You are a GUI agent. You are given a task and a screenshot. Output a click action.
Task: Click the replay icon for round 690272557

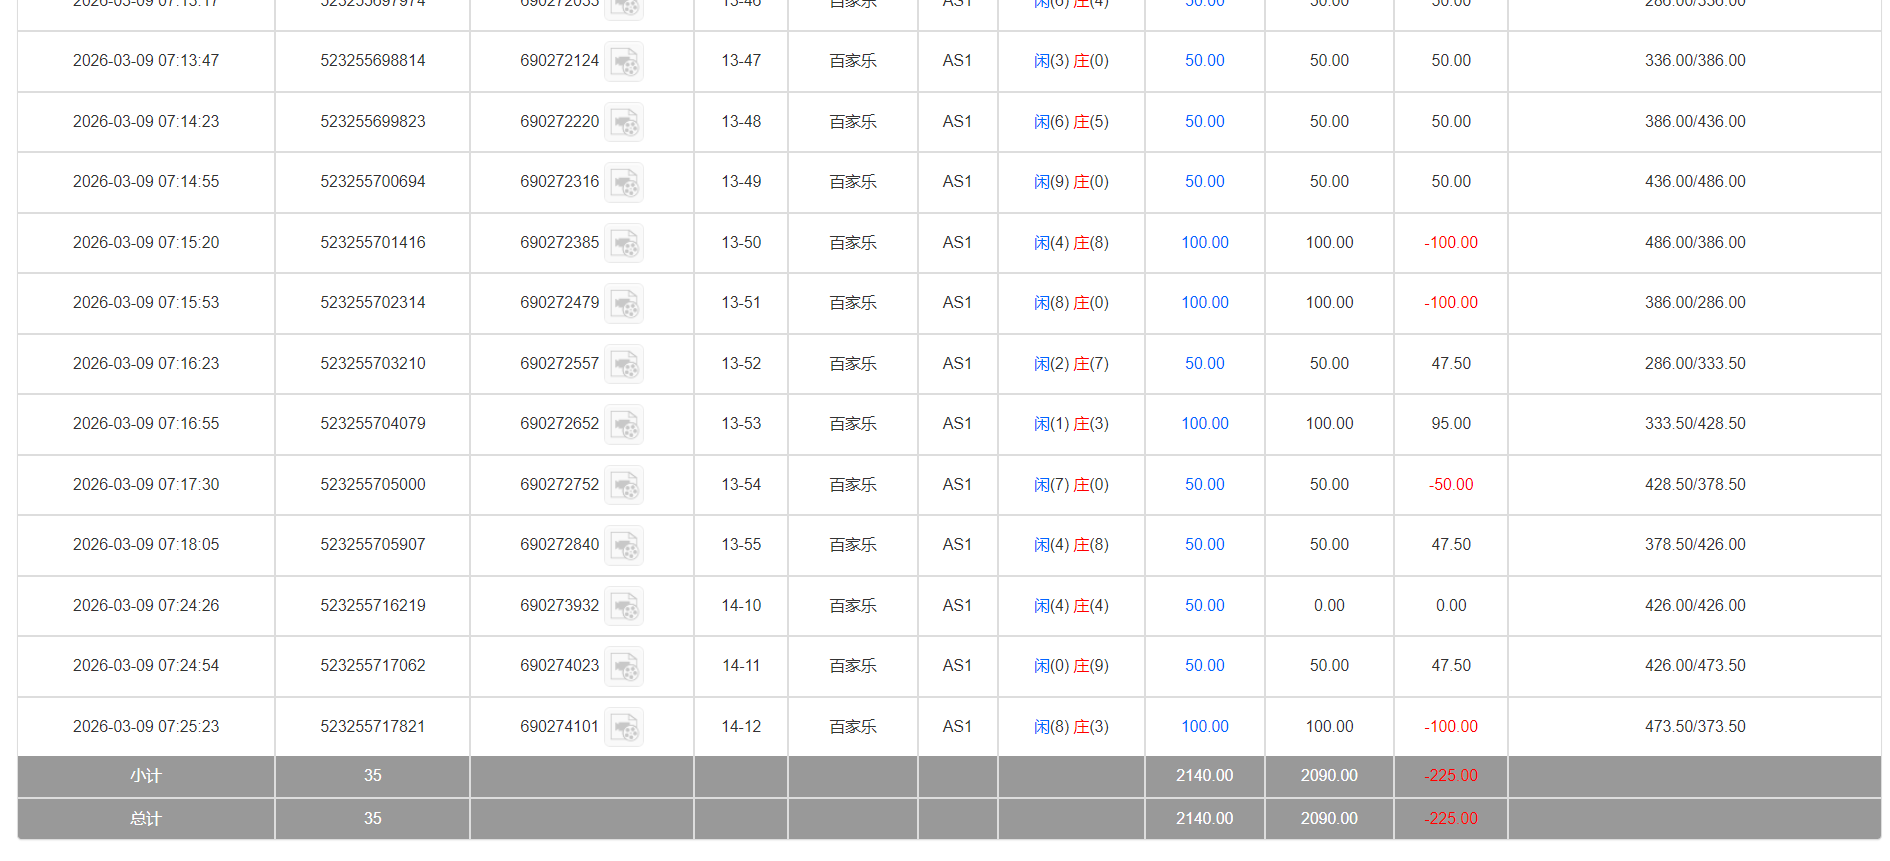click(625, 364)
